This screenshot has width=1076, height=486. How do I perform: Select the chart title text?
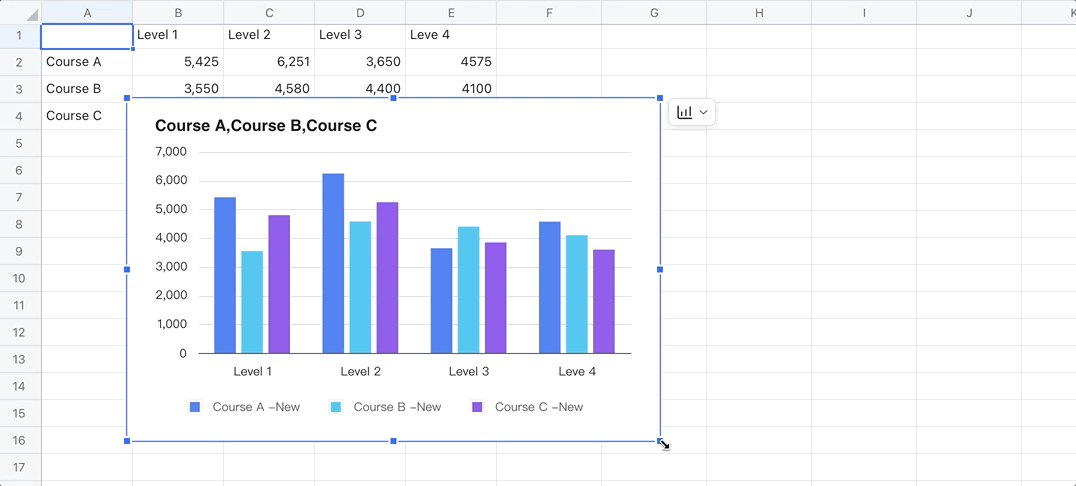click(x=265, y=126)
